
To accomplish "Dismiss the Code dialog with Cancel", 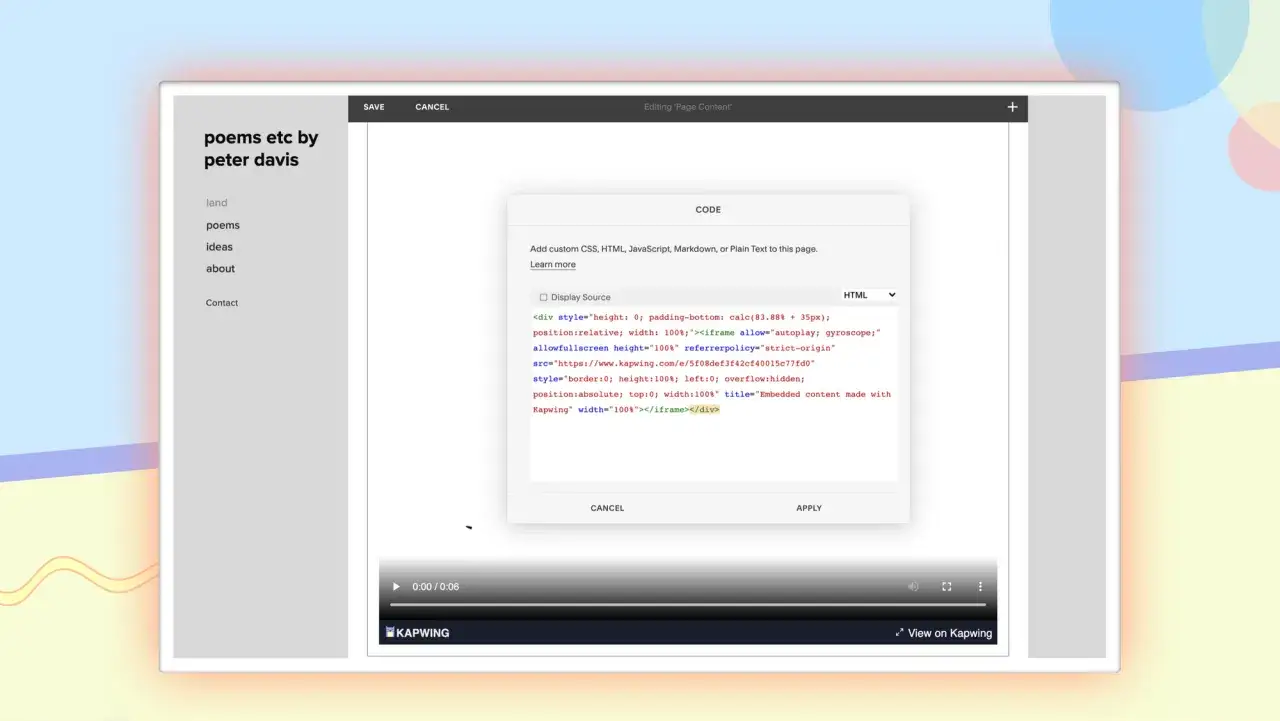I will point(607,508).
